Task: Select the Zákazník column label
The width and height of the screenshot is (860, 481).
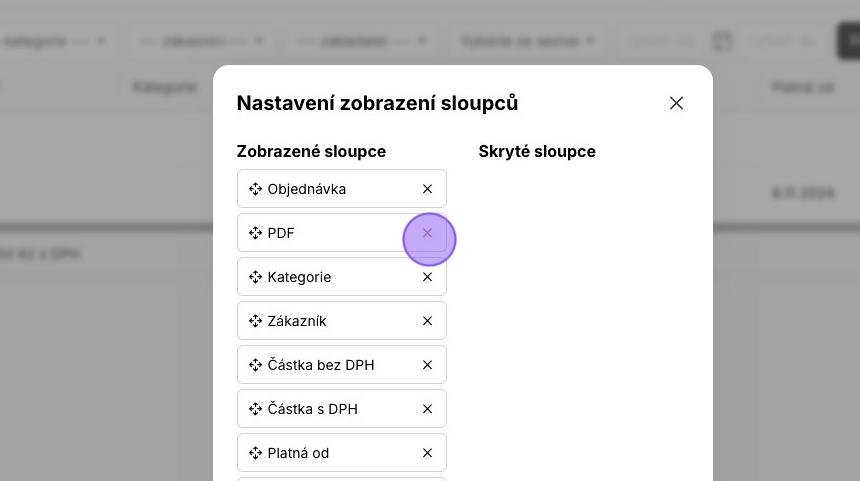Action: (297, 321)
